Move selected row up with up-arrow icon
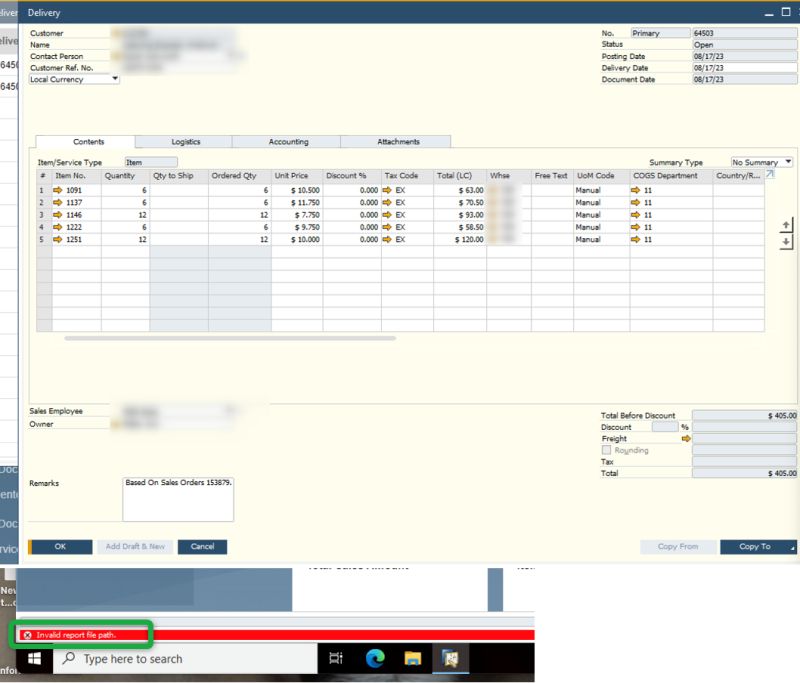The height and width of the screenshot is (683, 800). pyautogui.click(x=786, y=225)
